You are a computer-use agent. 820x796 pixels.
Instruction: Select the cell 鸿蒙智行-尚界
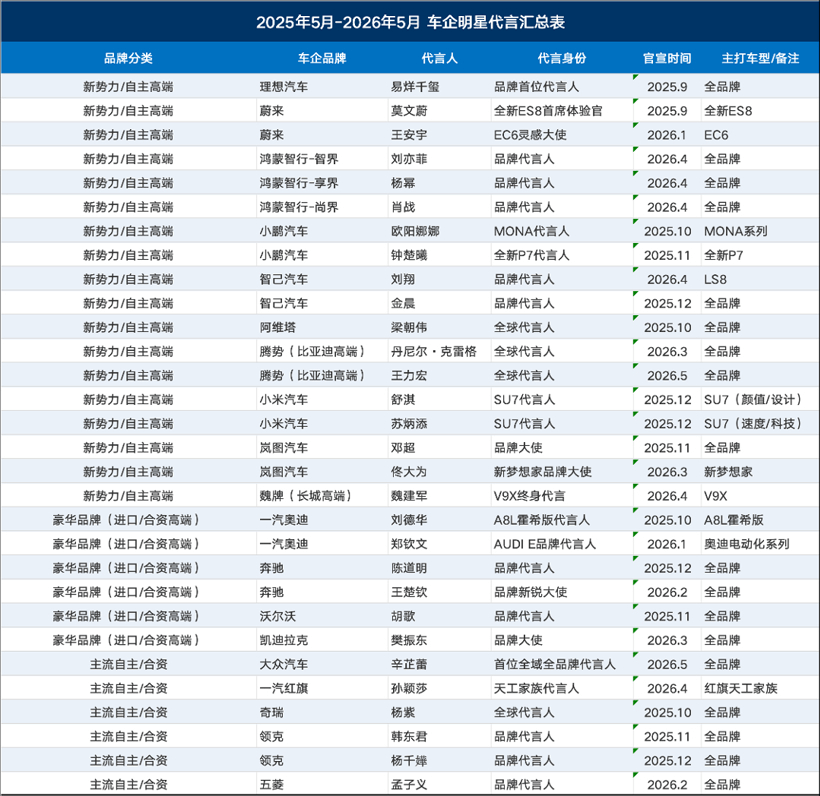click(299, 207)
